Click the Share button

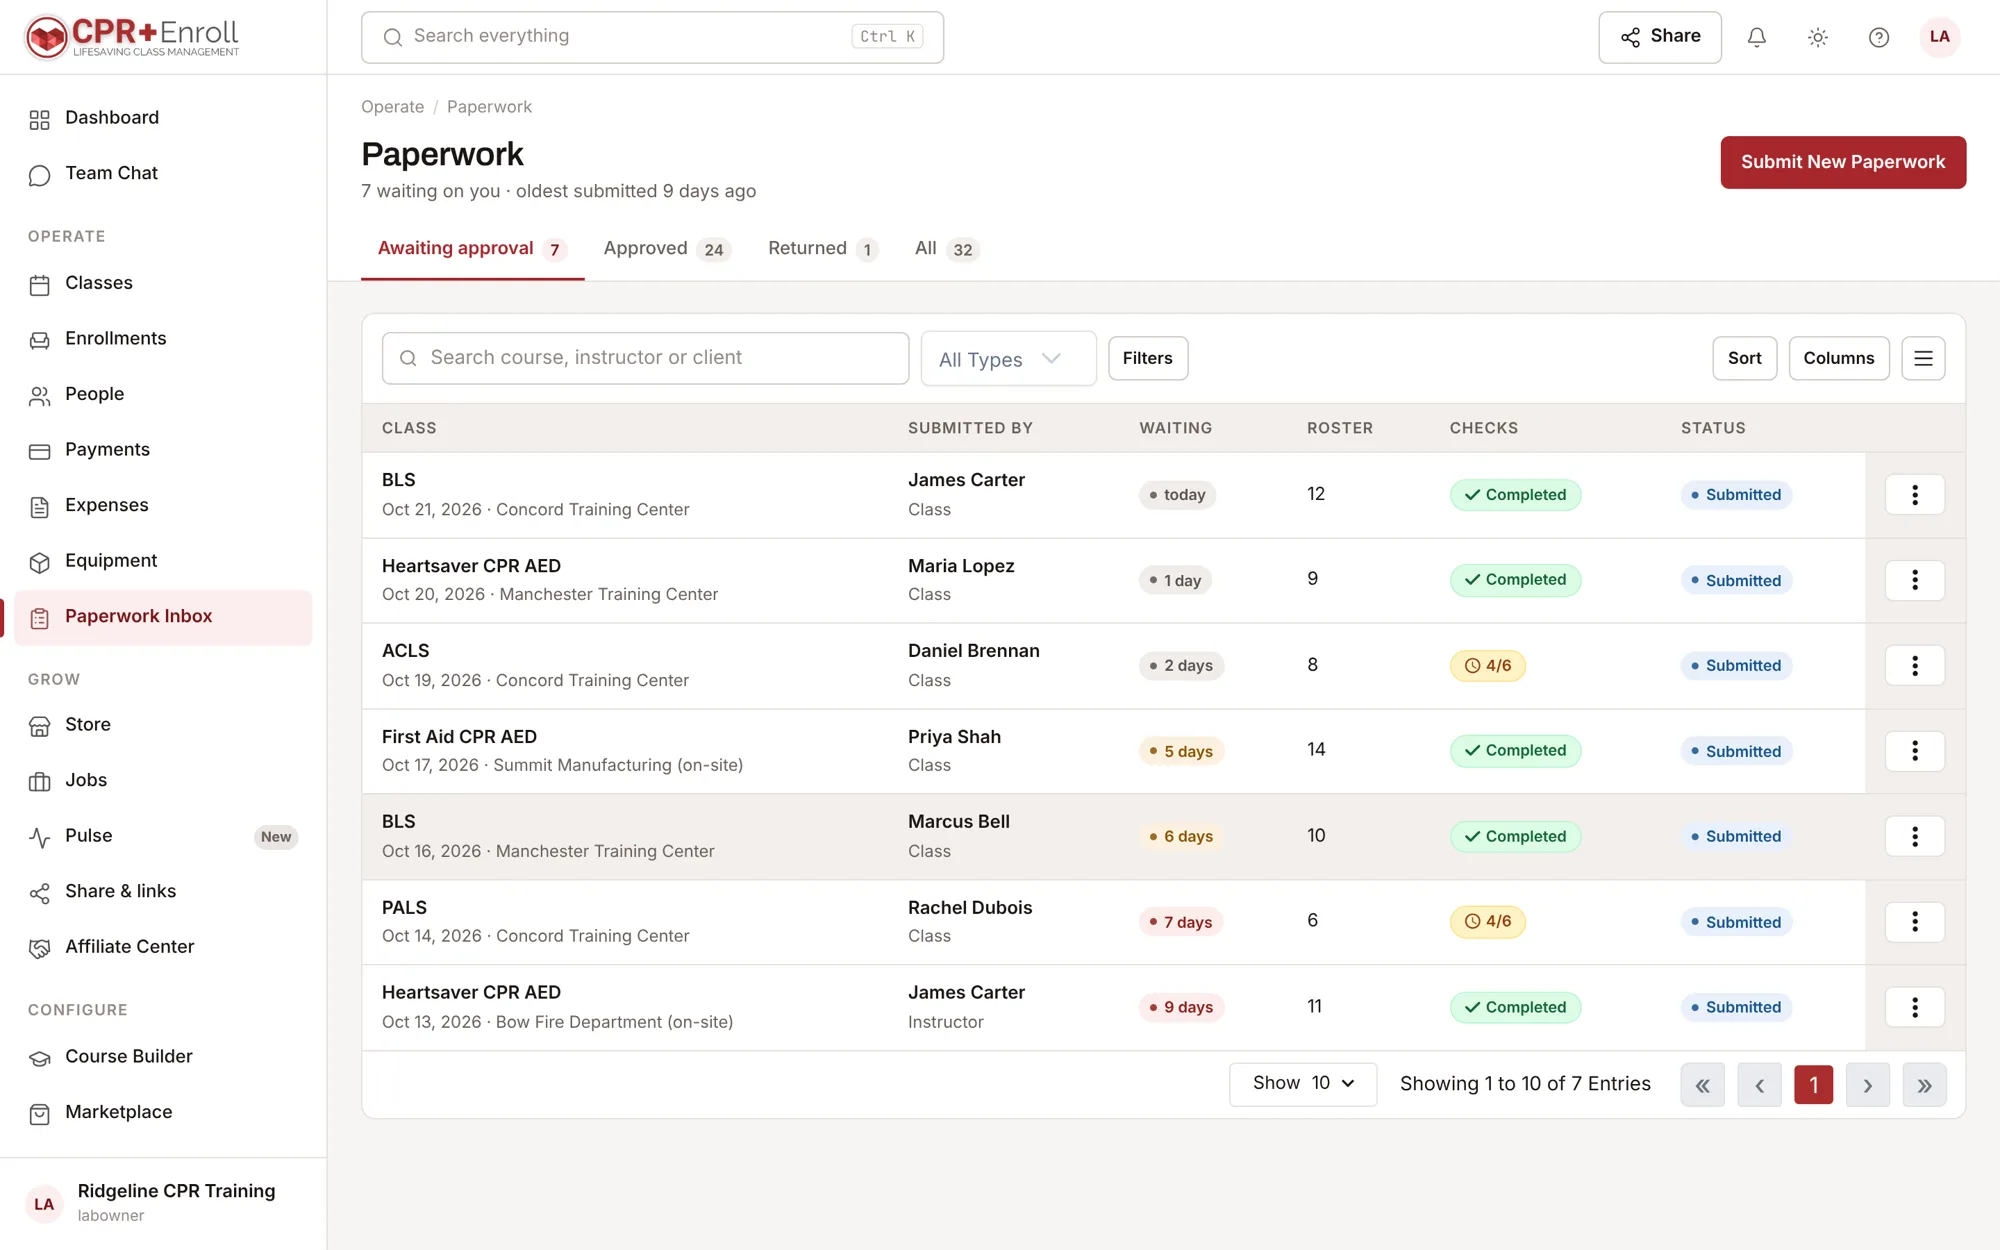1660,37
